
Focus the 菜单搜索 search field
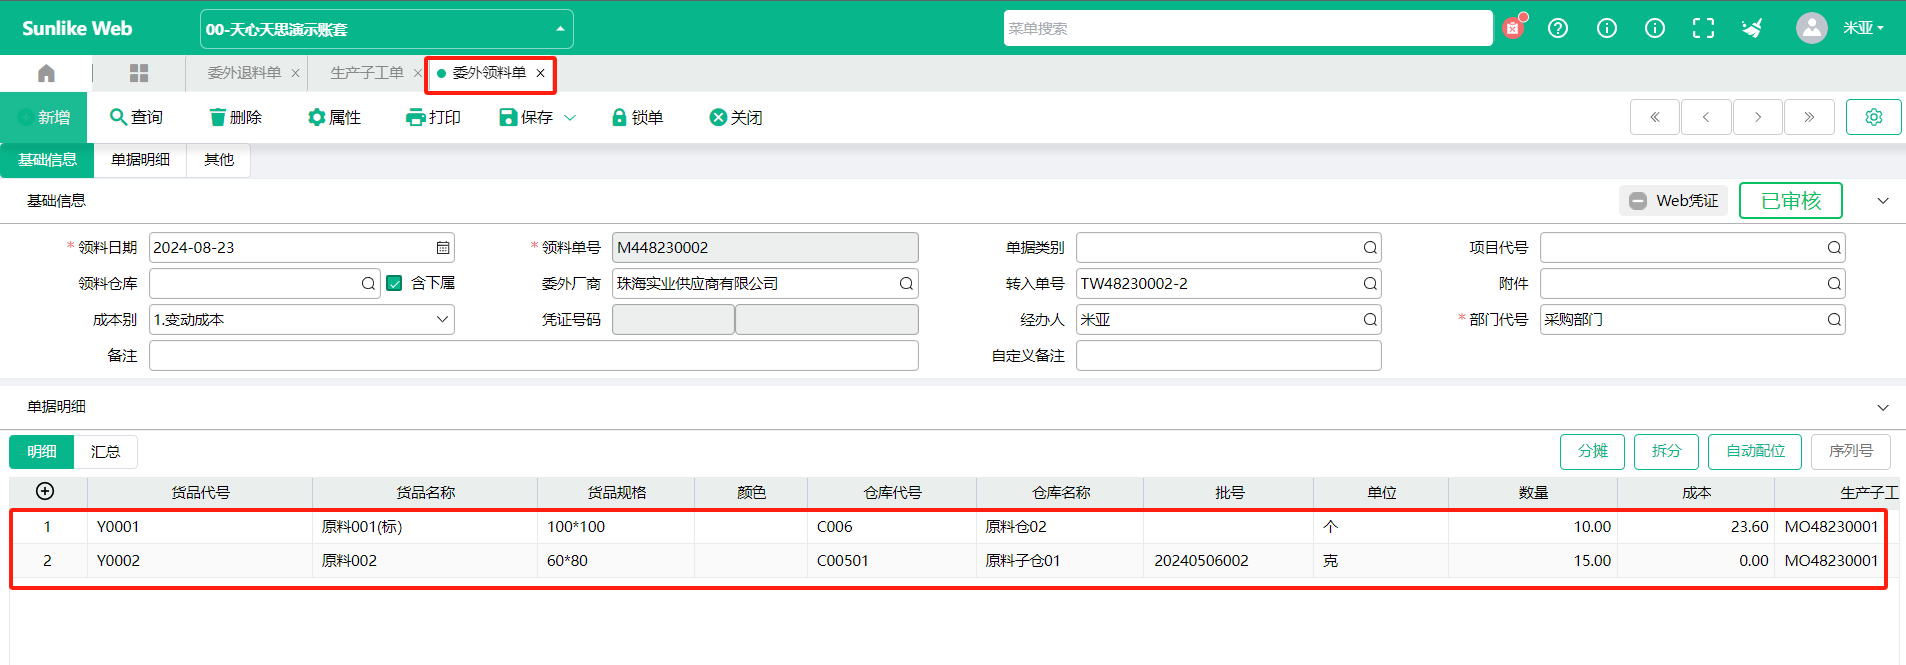[x=1248, y=28]
